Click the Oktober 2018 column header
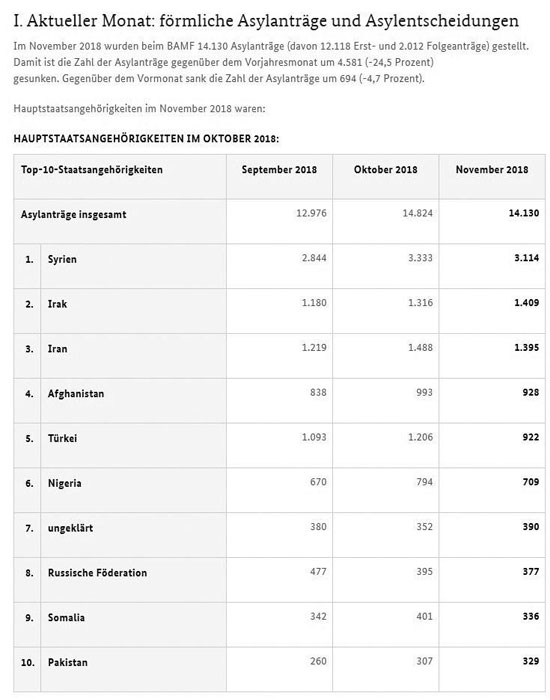This screenshot has width=550, height=700. (x=385, y=170)
